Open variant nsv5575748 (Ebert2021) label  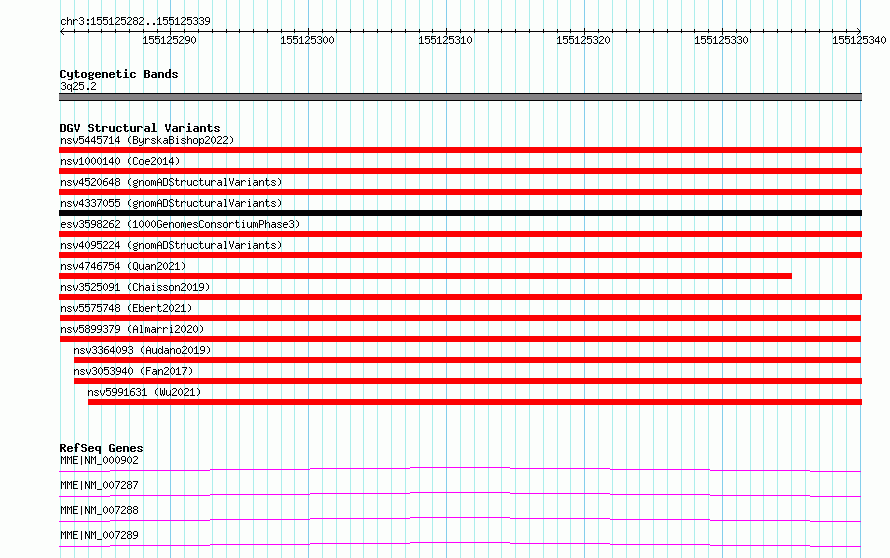pos(126,308)
